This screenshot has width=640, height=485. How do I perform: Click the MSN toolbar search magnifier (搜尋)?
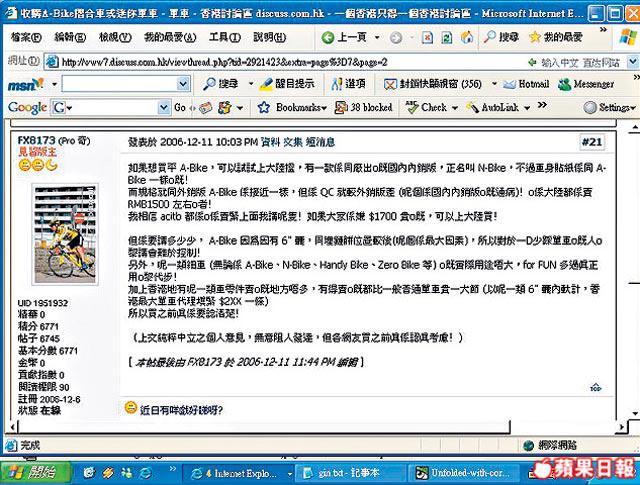(x=209, y=84)
